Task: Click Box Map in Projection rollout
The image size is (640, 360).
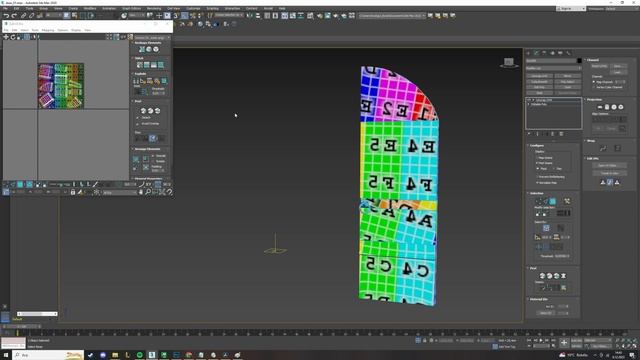Action: point(621,107)
